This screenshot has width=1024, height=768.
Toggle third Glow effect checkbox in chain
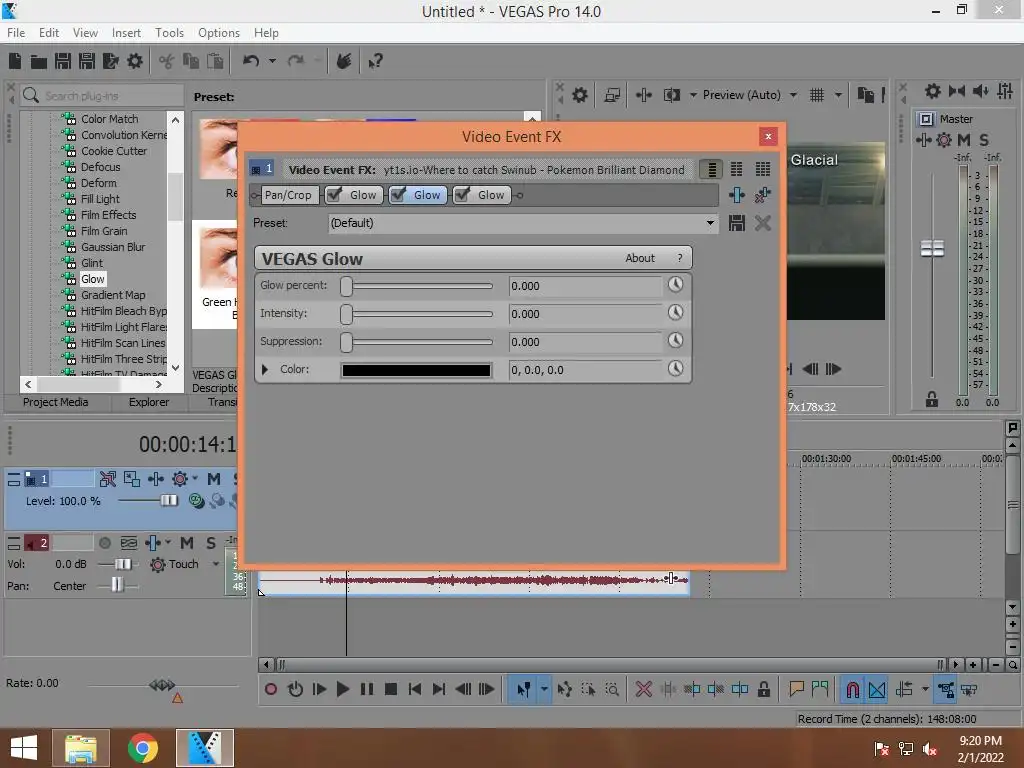(x=462, y=195)
